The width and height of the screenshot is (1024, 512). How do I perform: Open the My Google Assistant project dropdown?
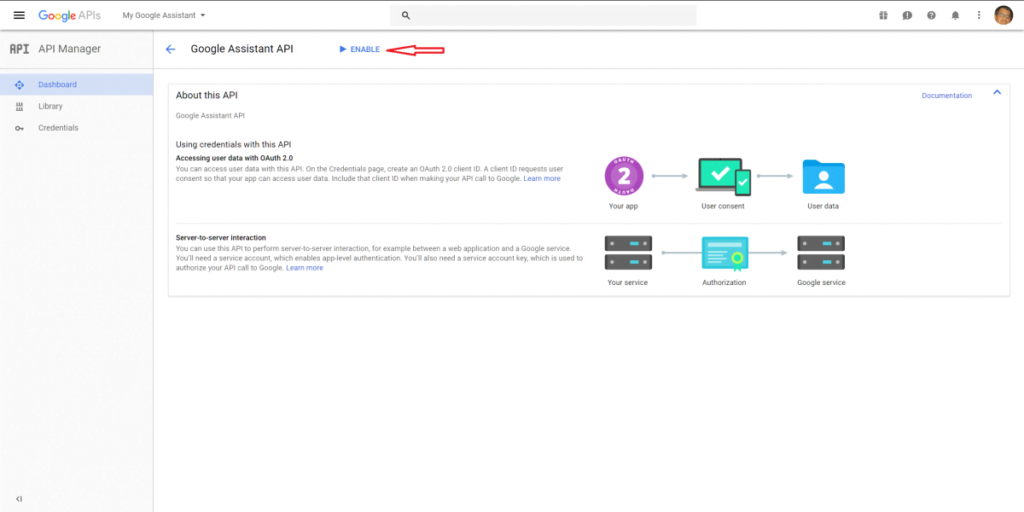[164, 15]
